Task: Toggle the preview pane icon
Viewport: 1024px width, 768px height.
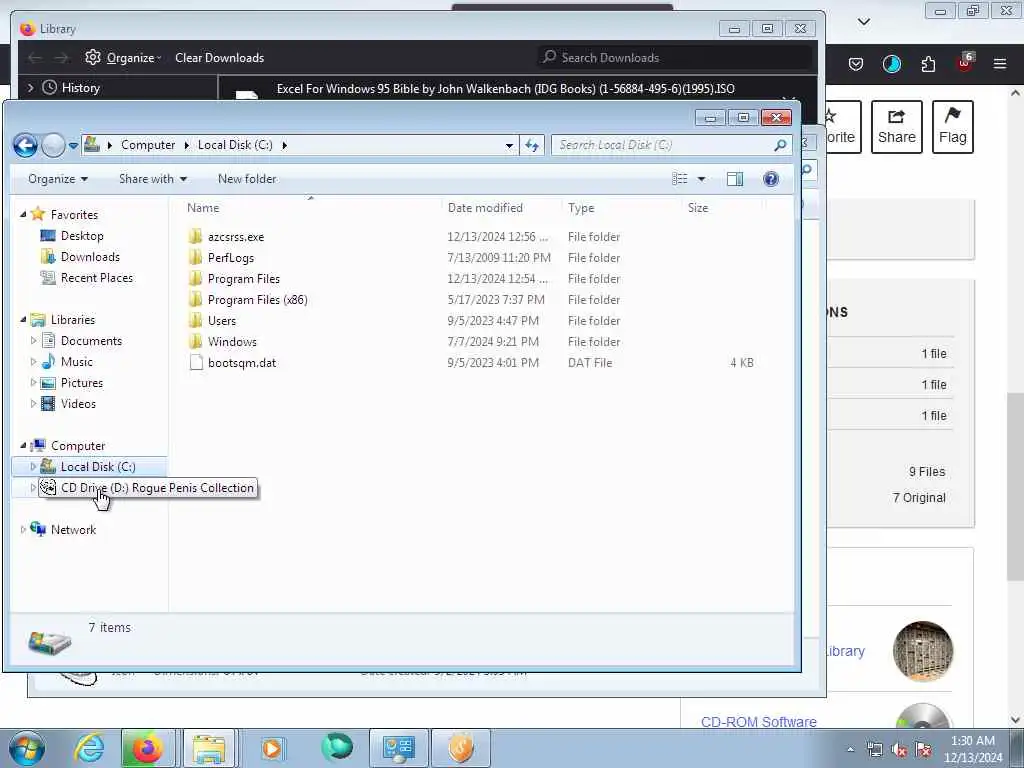Action: click(735, 179)
